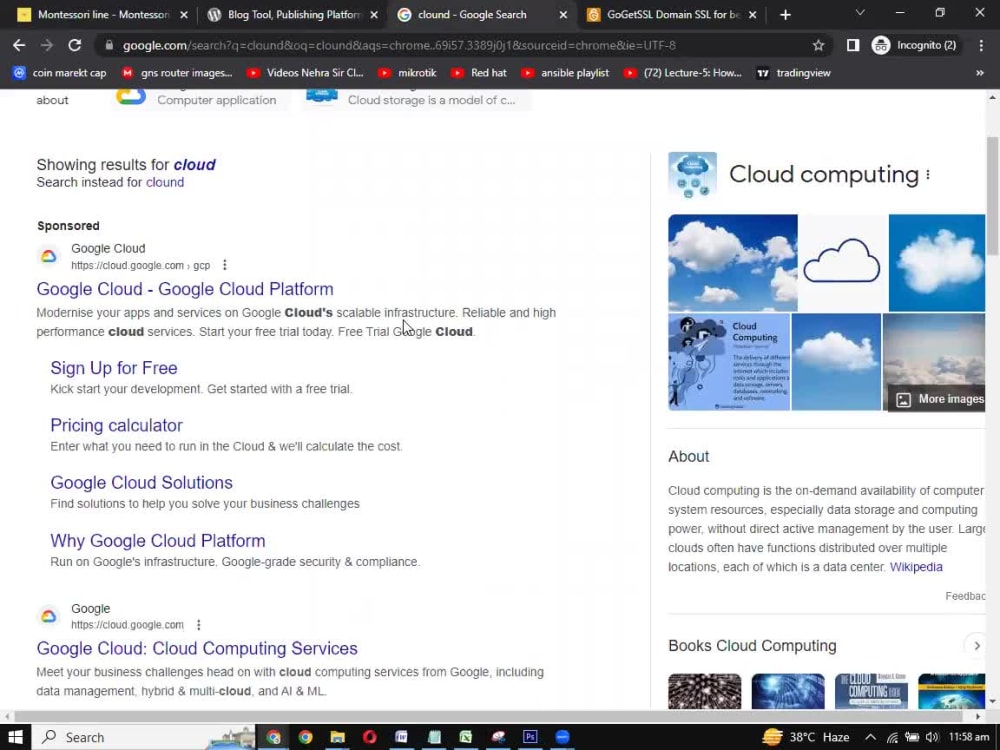Open ad options for the sponsored Google Cloud result
Screen dimensions: 1000x750
click(x=224, y=265)
